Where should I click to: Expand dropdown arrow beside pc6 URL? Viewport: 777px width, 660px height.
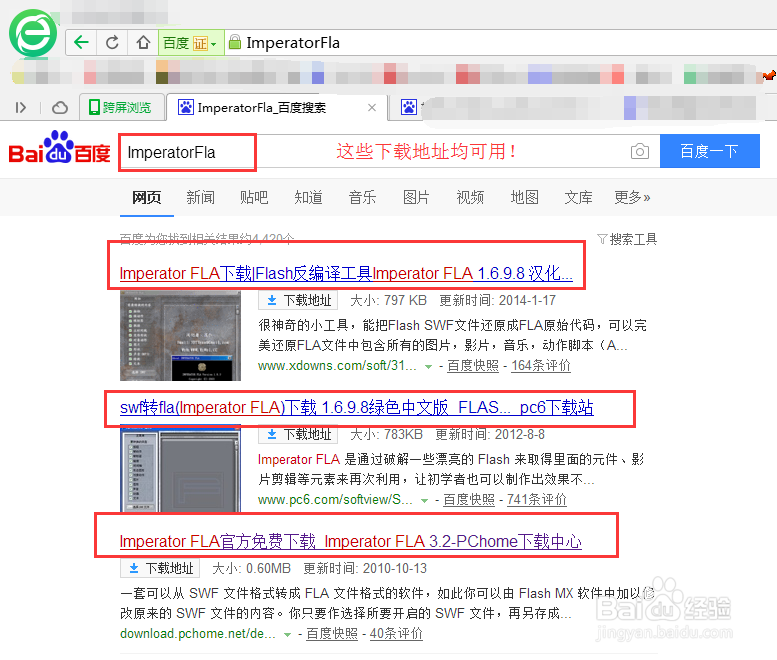click(424, 500)
